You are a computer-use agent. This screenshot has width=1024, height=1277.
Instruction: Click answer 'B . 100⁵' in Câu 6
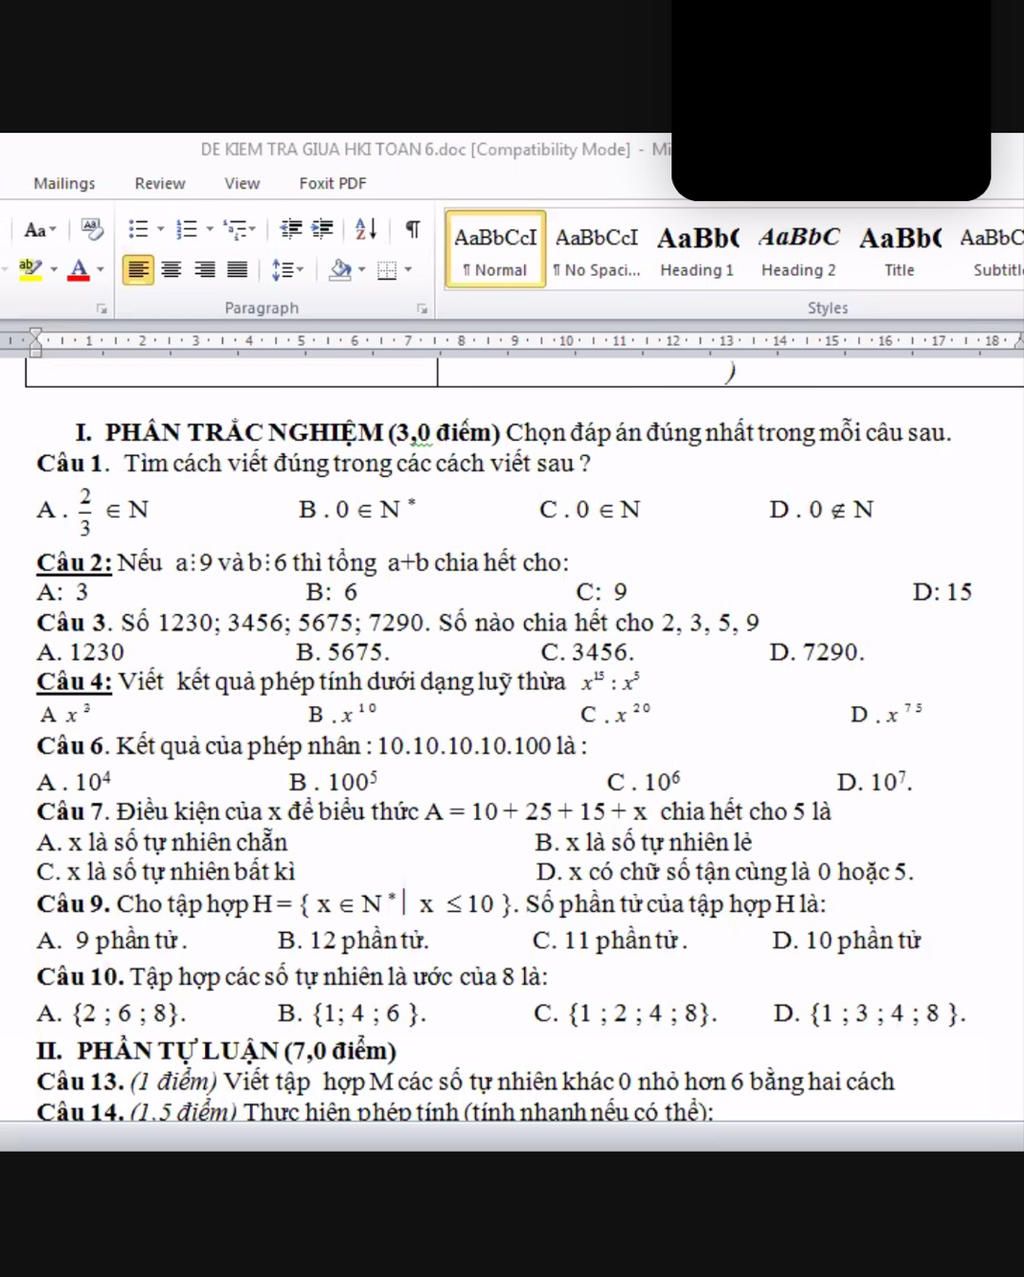tap(334, 781)
